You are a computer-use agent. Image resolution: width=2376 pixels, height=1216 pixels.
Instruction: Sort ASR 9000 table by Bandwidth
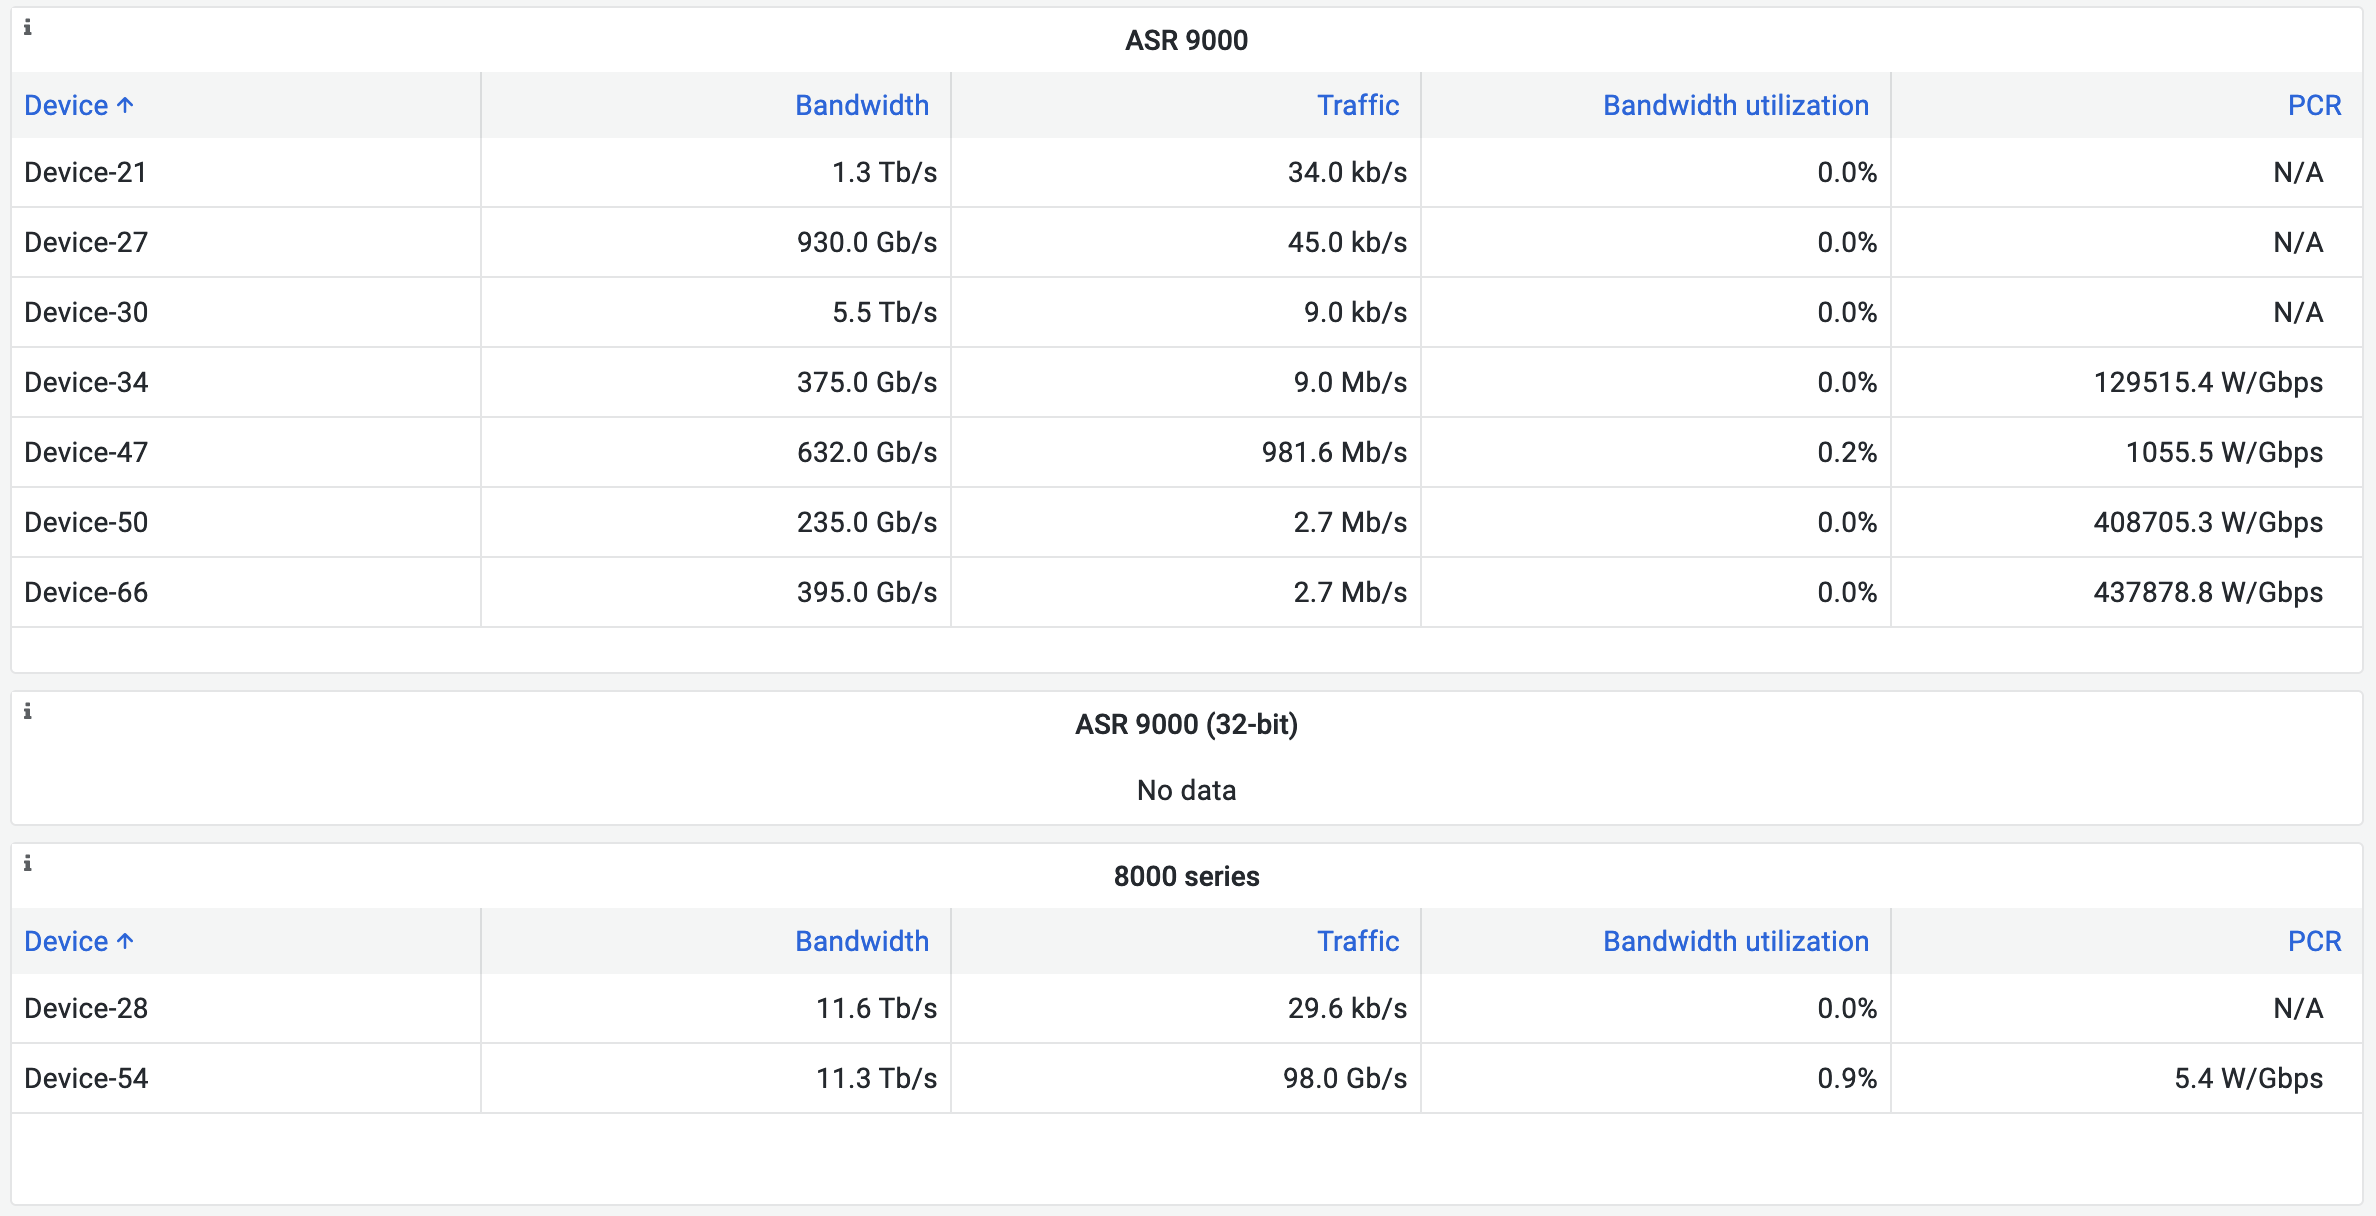tap(861, 105)
